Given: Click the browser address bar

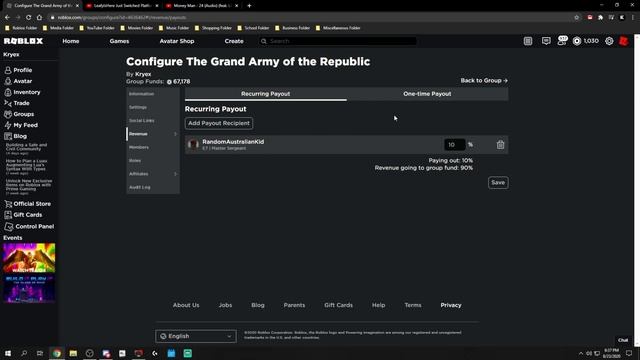Looking at the screenshot, I should point(310,18).
